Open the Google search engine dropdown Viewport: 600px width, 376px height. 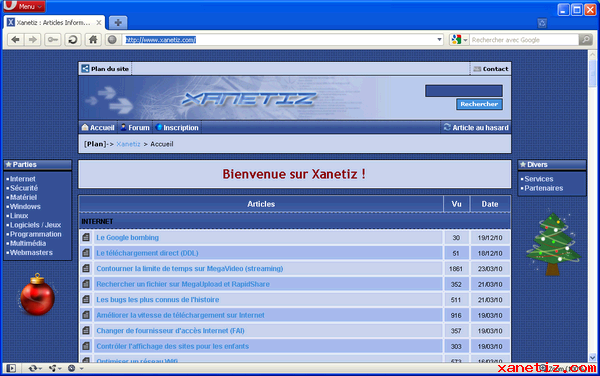click(459, 40)
